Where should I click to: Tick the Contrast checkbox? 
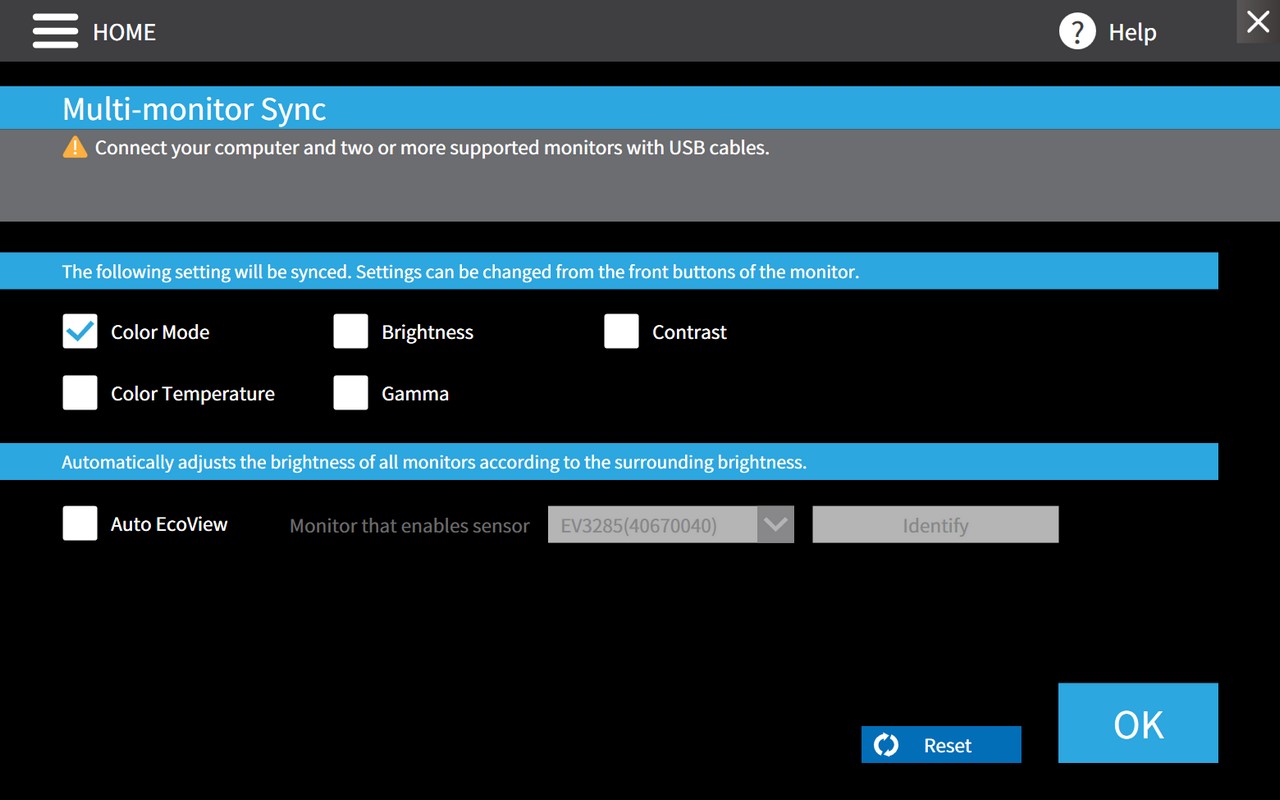point(621,331)
